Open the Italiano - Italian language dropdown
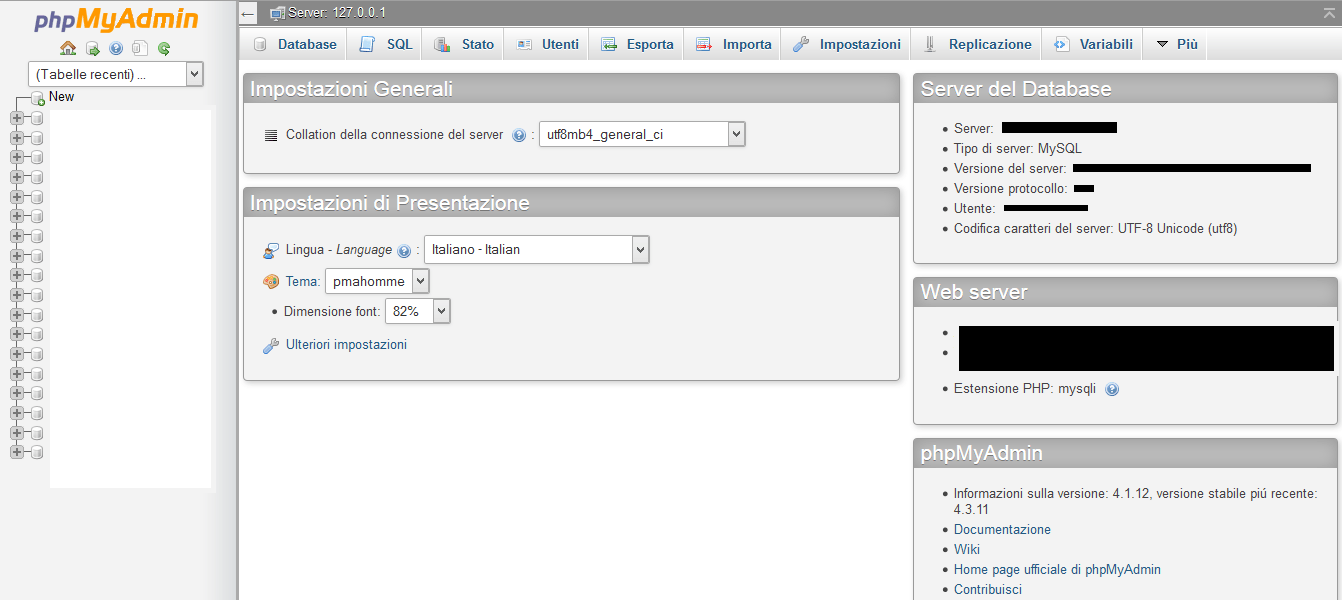 (537, 250)
